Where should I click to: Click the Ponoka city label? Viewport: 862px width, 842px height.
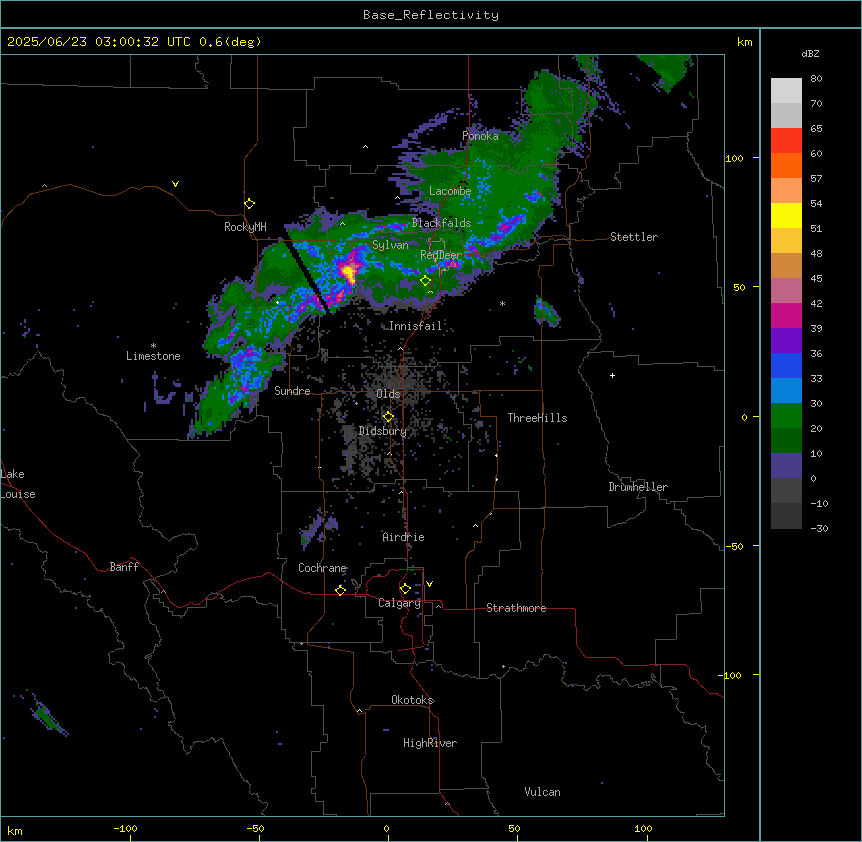click(480, 136)
